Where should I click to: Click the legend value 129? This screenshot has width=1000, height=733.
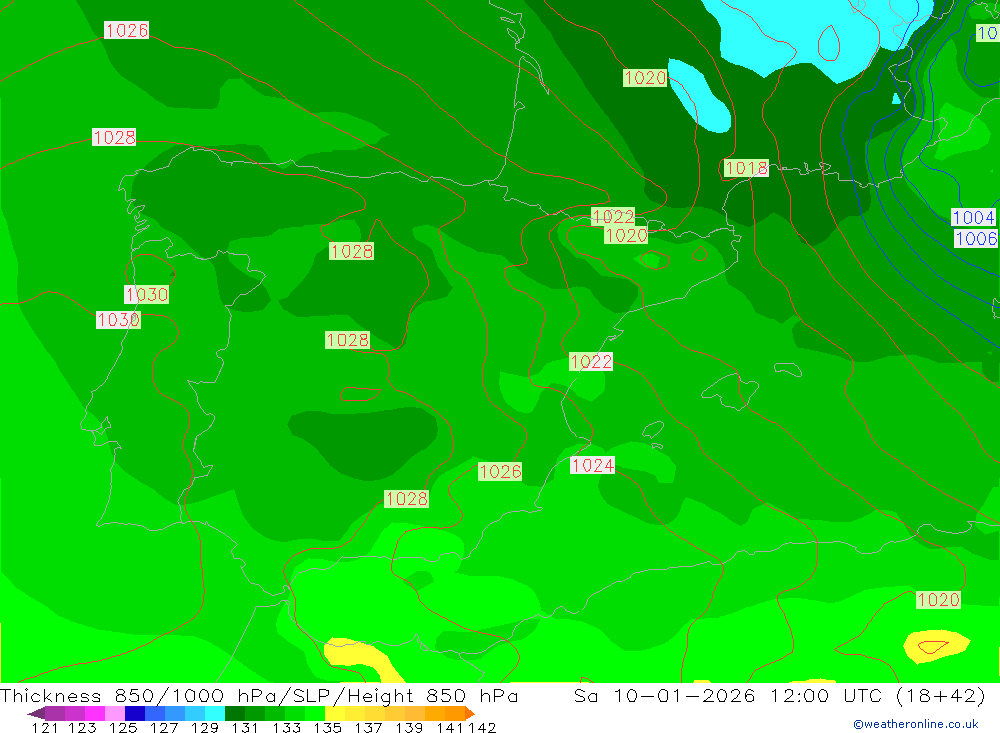[205, 727]
